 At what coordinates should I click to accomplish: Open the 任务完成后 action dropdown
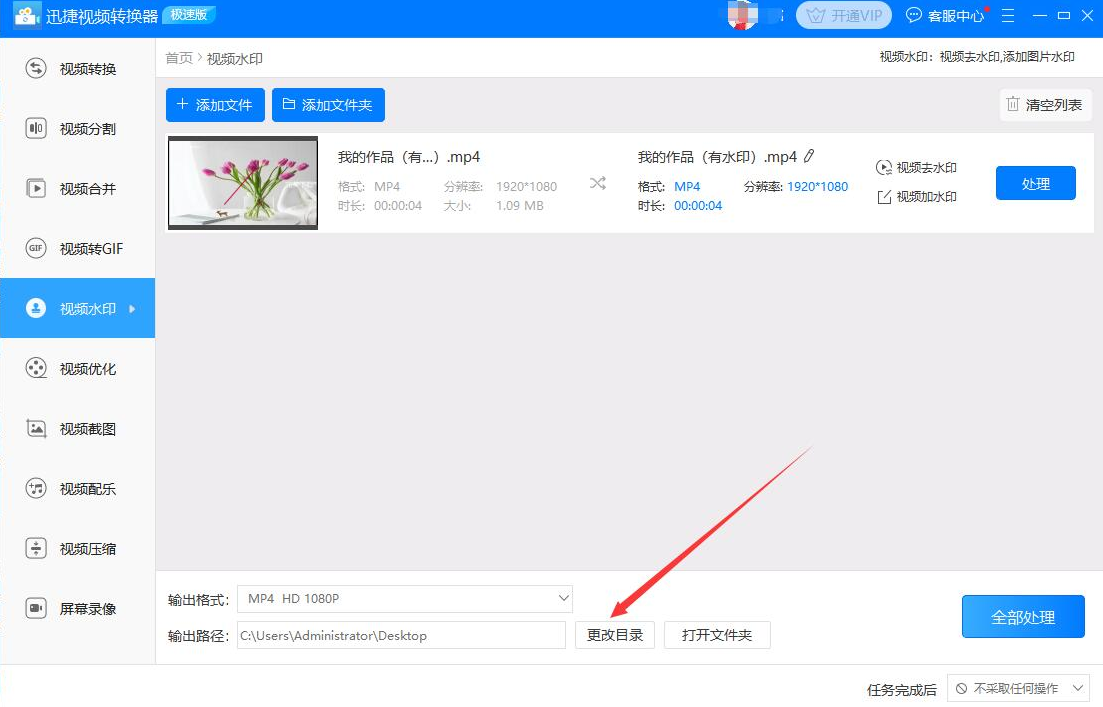pos(1018,689)
